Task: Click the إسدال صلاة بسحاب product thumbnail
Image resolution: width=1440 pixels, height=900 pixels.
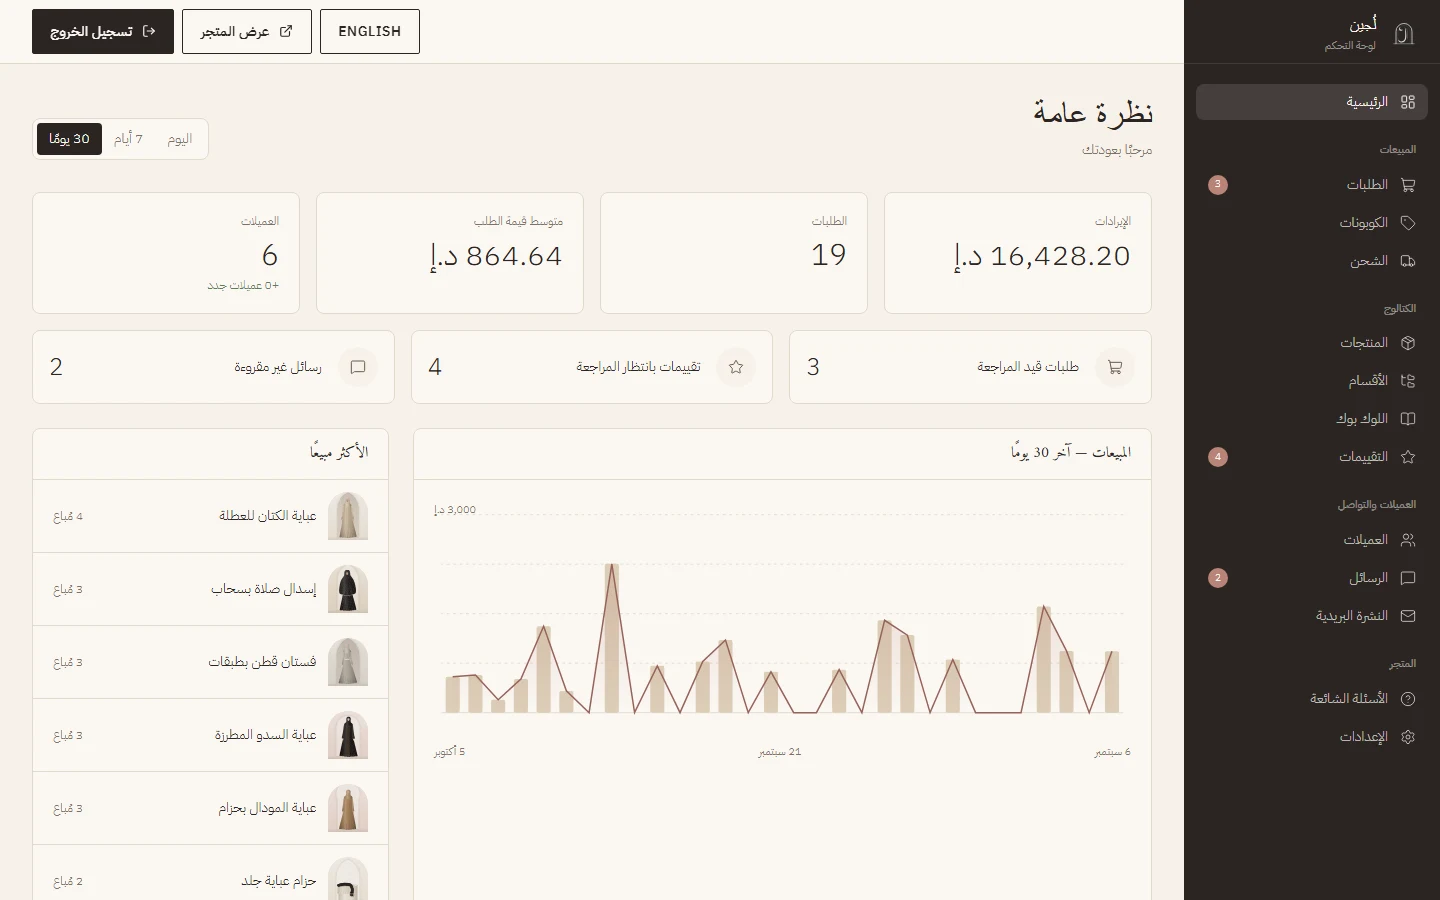Action: [348, 589]
